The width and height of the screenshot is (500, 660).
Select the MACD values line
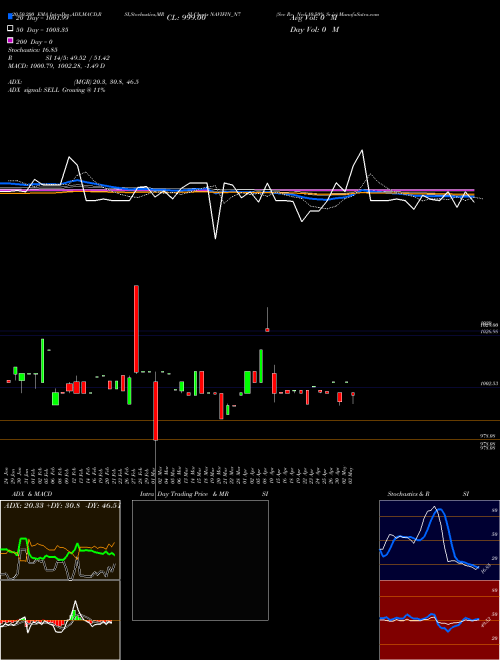pos(56,66)
